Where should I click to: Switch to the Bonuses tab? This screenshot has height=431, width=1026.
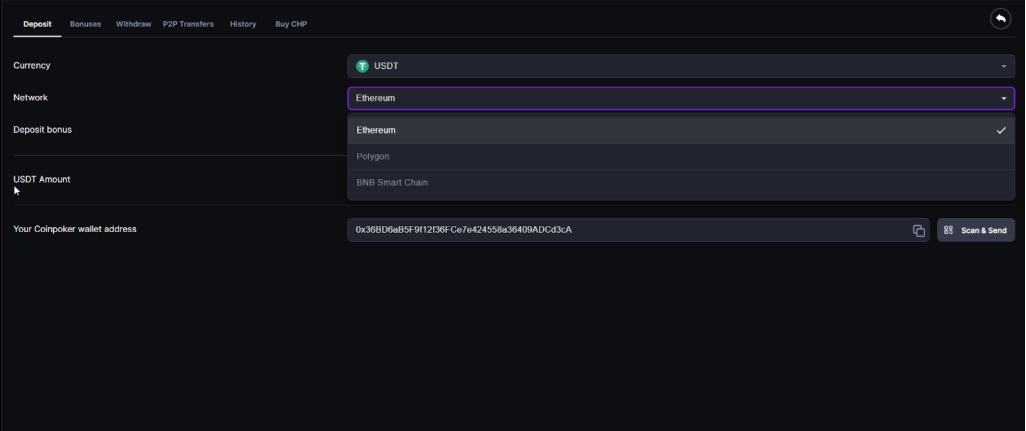coord(85,24)
